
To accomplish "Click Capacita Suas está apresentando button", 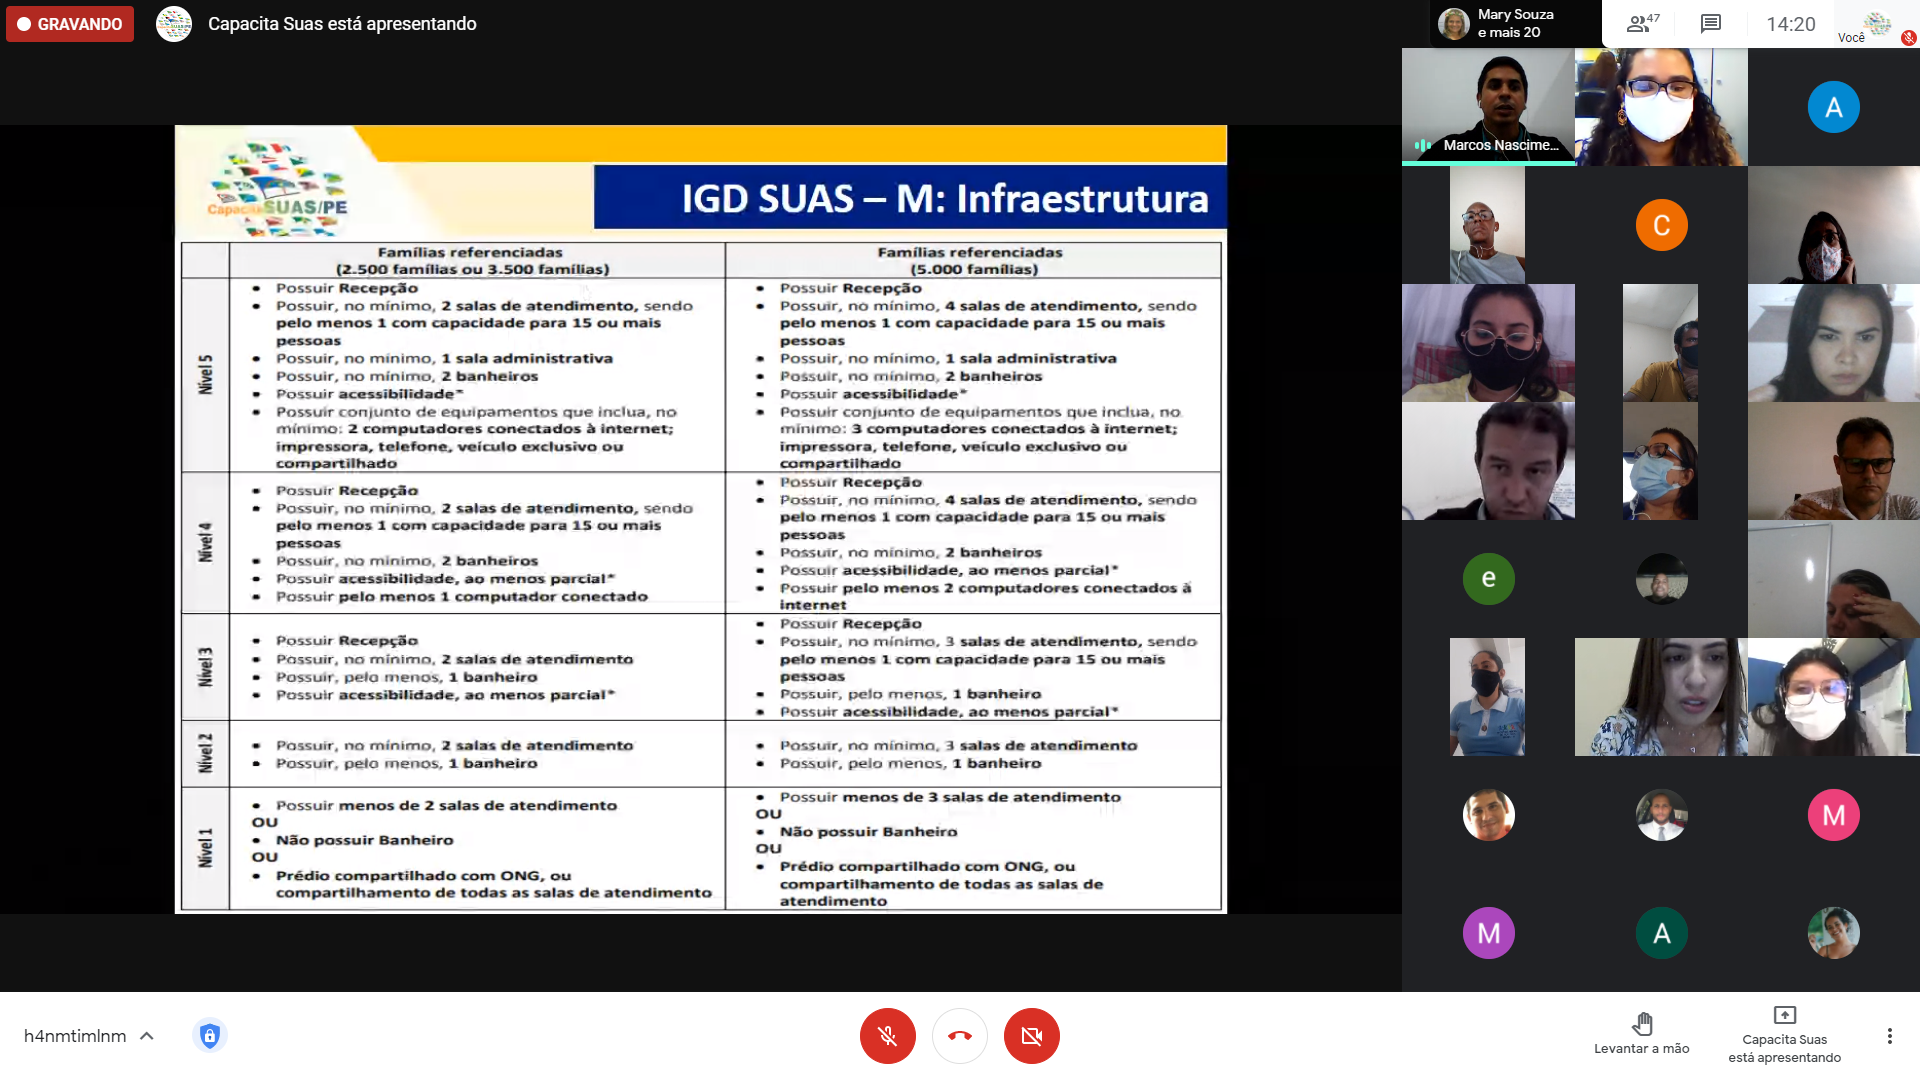I will [x=1784, y=1035].
